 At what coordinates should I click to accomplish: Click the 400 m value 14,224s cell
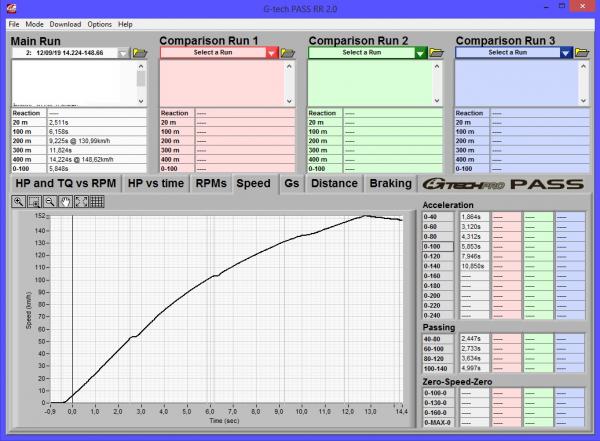click(x=97, y=160)
